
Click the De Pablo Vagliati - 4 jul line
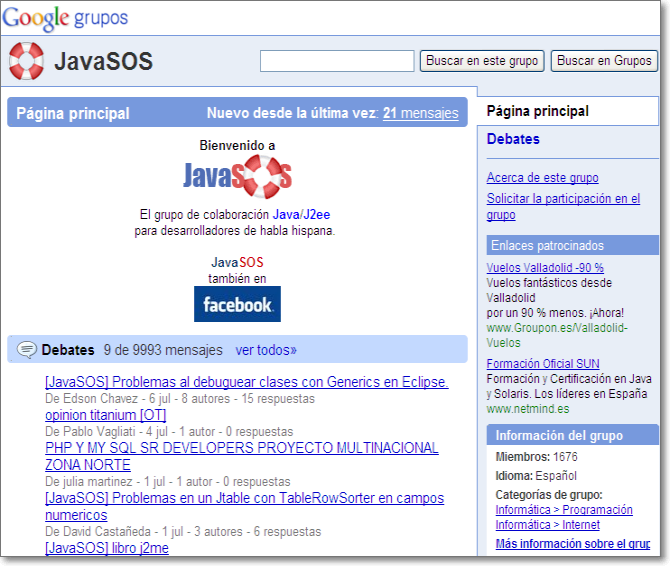(169, 431)
